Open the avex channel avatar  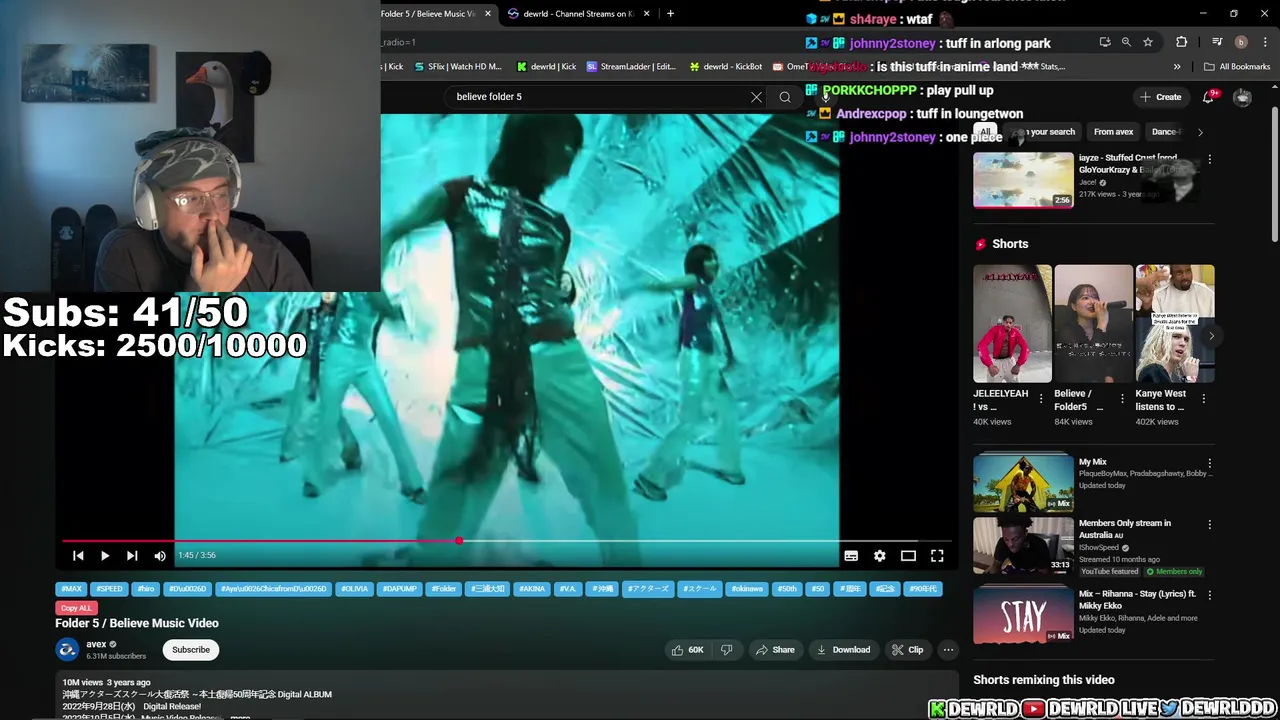[x=67, y=650]
